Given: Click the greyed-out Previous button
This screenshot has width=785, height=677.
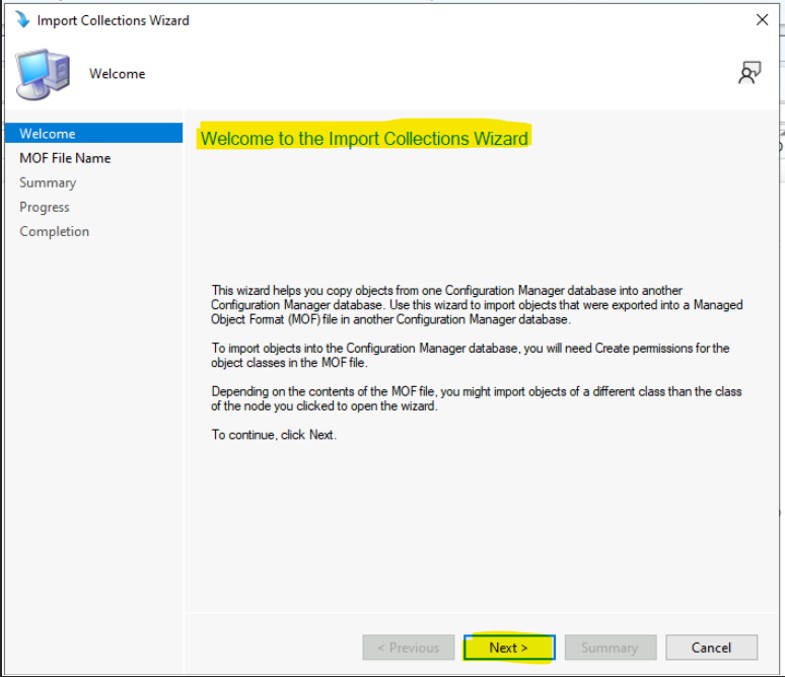Looking at the screenshot, I should [x=409, y=647].
